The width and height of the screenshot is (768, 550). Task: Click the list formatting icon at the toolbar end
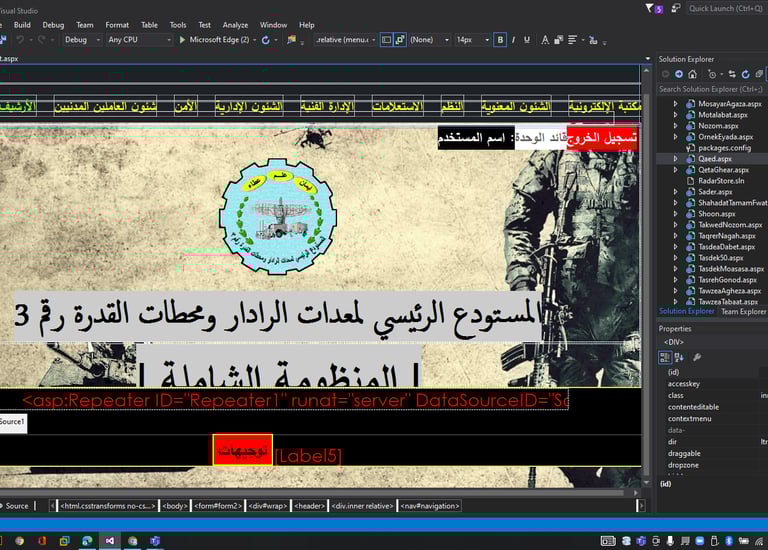593,40
